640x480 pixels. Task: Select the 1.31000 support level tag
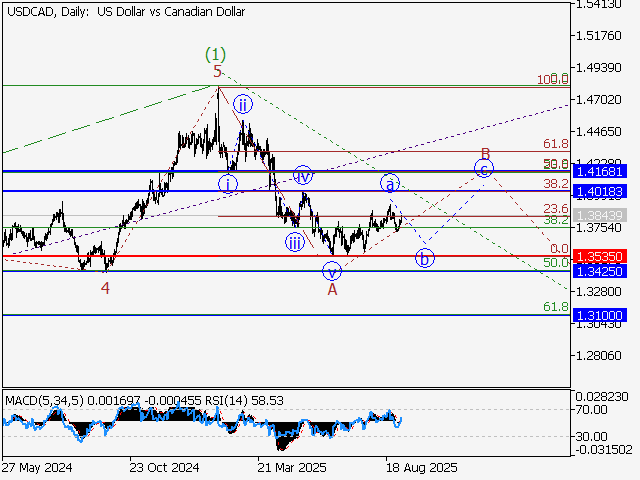(x=601, y=315)
